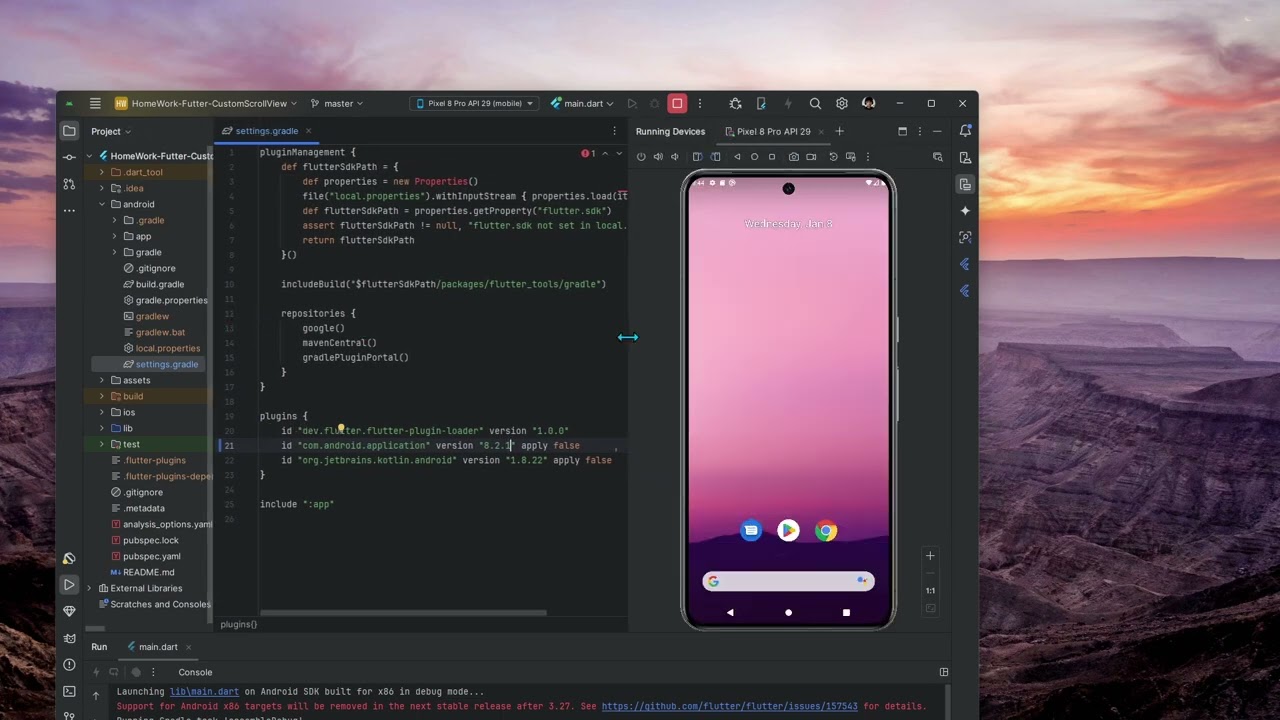Open the master branch dropdown
Screen dimensions: 1280x720
tap(337, 103)
